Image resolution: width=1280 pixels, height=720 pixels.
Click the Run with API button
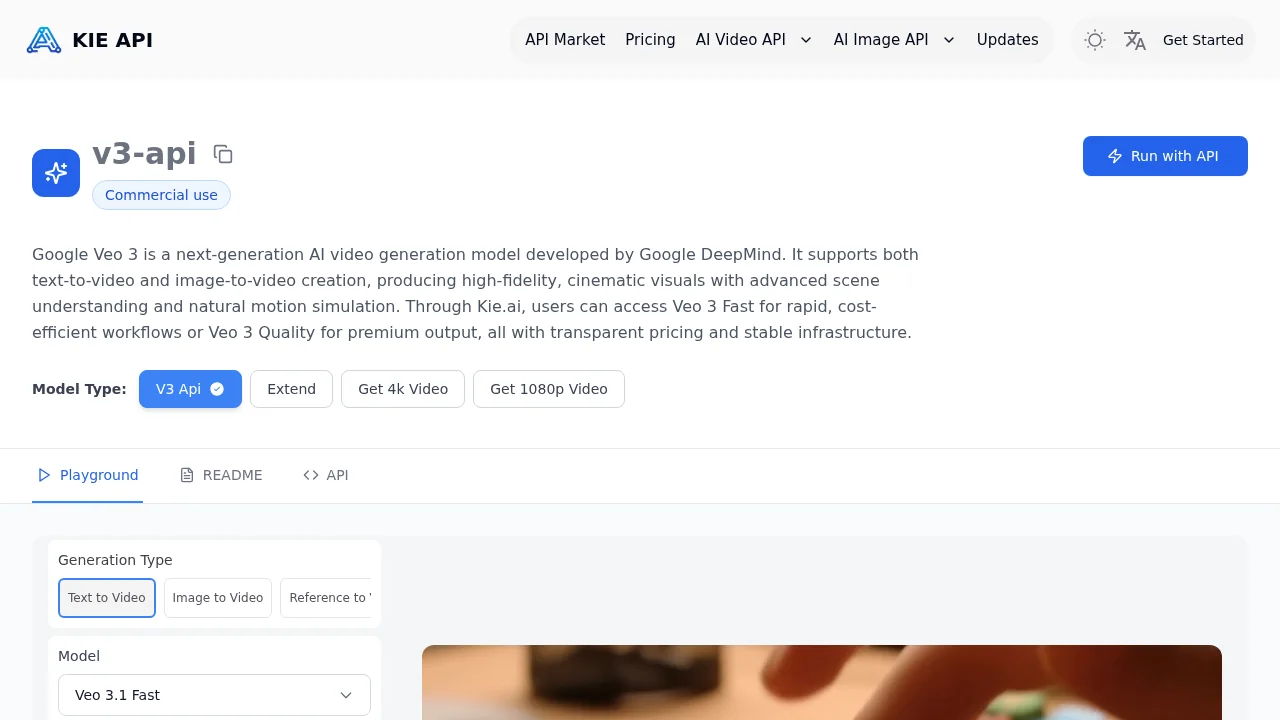pyautogui.click(x=1165, y=156)
